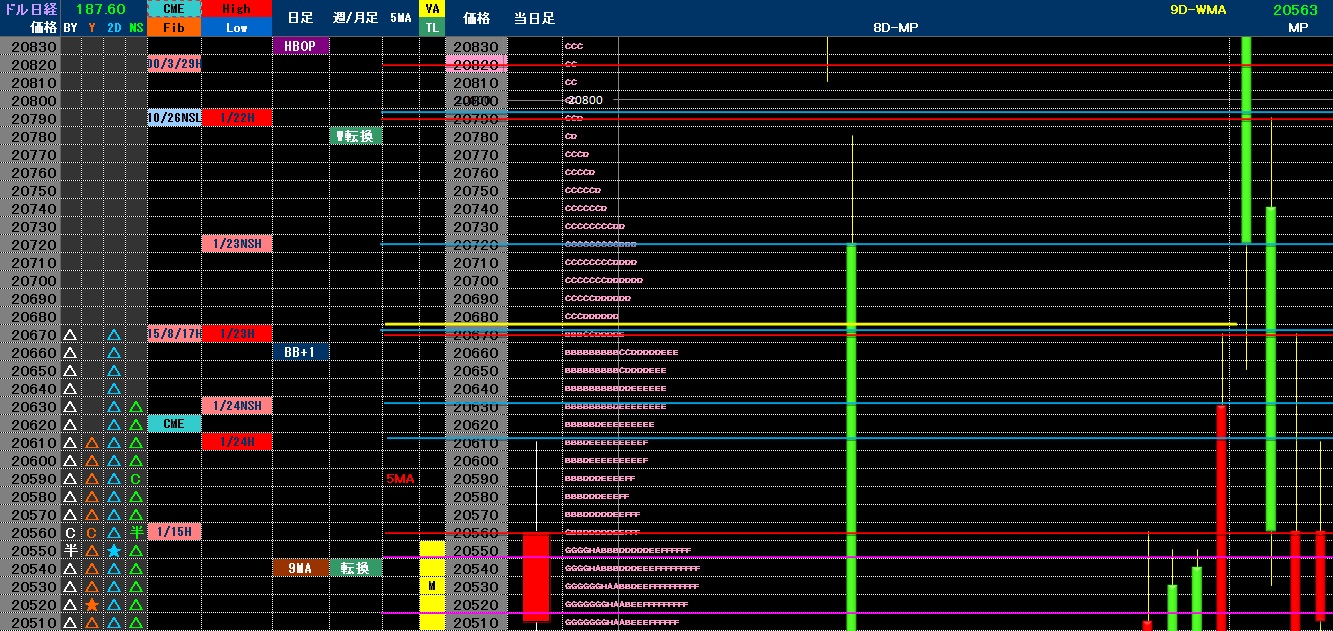Image resolution: width=1333 pixels, height=631 pixels.
Task: Click white 半 marker at 20550
Action: pyautogui.click(x=70, y=550)
